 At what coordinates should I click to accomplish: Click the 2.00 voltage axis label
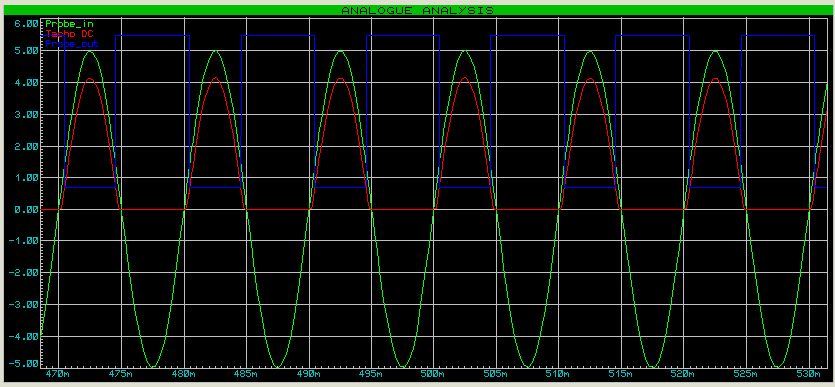tap(26, 146)
